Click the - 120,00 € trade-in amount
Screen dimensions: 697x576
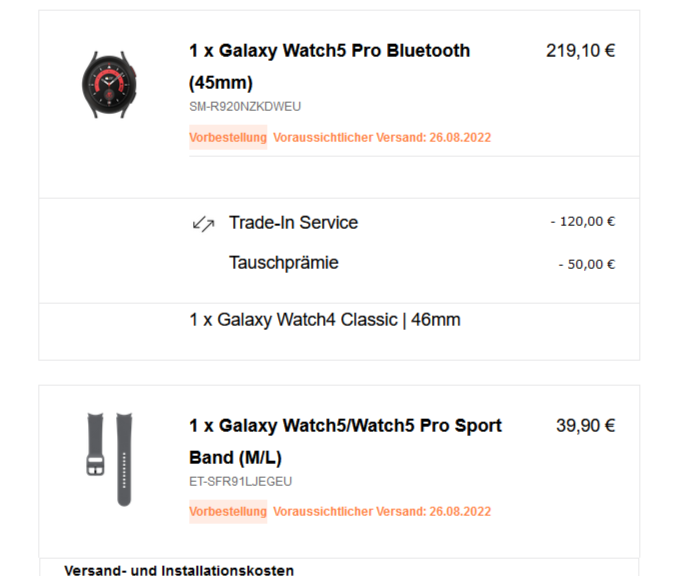tap(582, 222)
